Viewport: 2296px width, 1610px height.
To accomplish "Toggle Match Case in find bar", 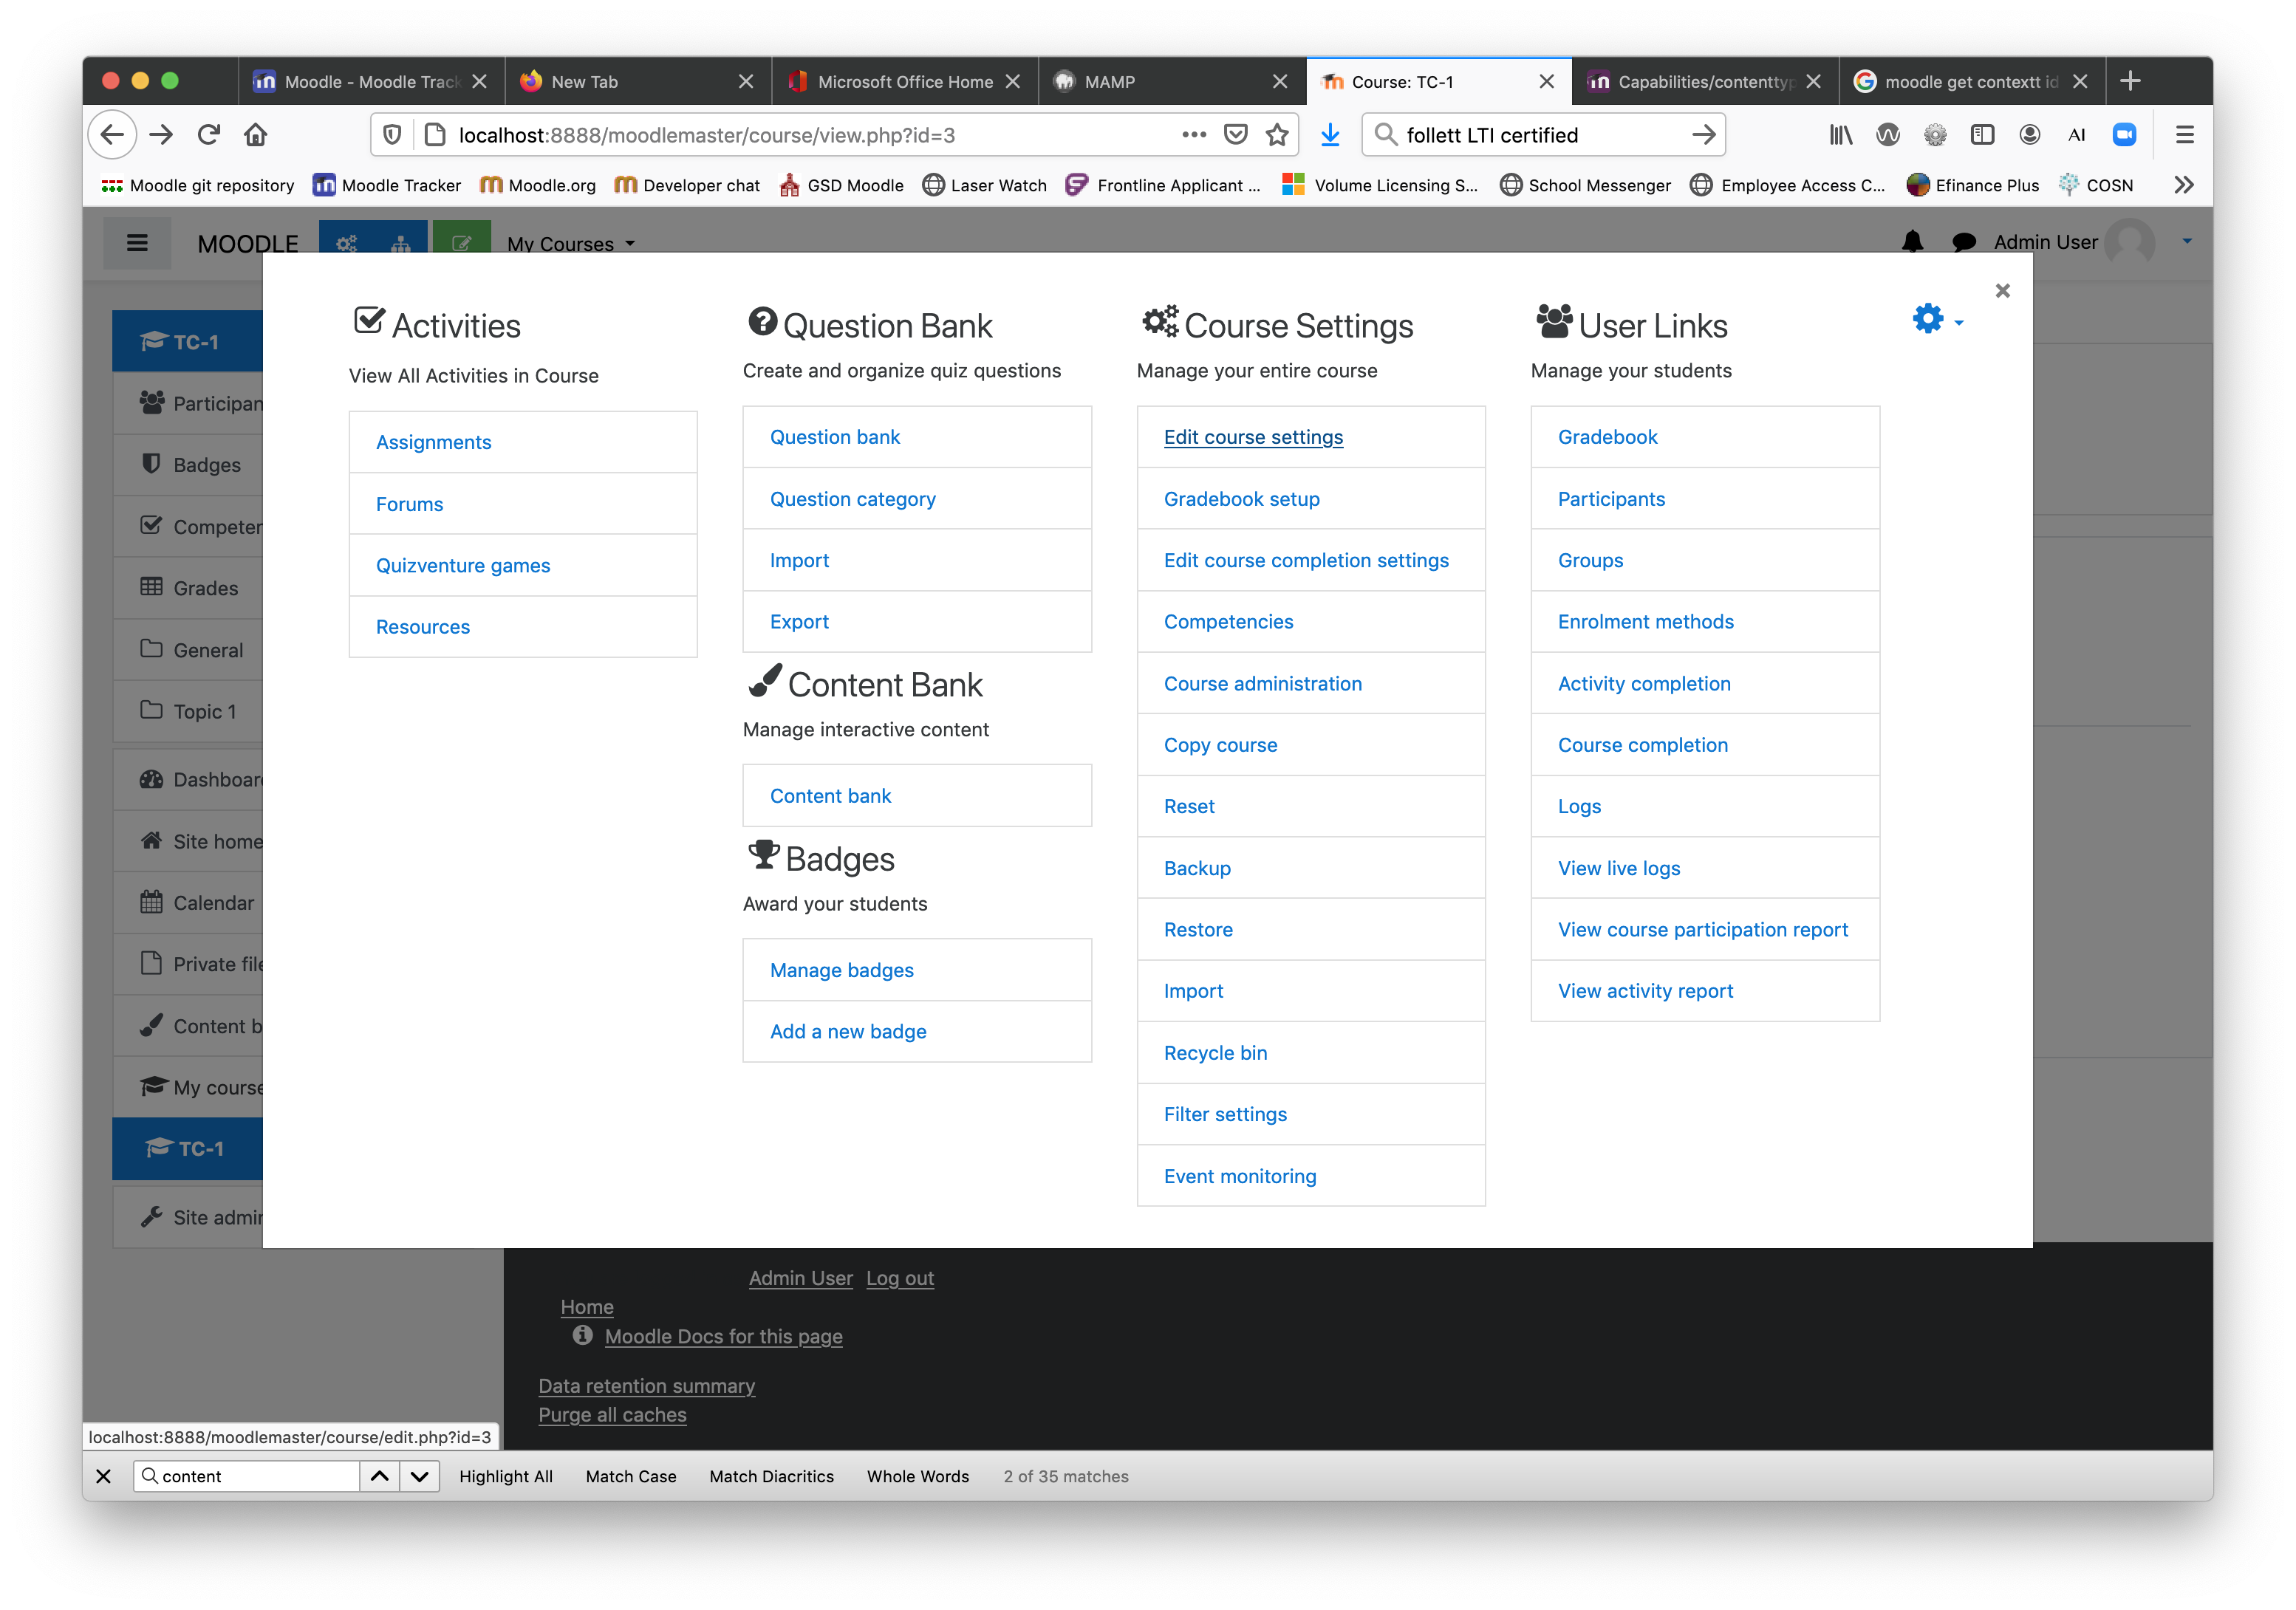I will pyautogui.click(x=630, y=1476).
